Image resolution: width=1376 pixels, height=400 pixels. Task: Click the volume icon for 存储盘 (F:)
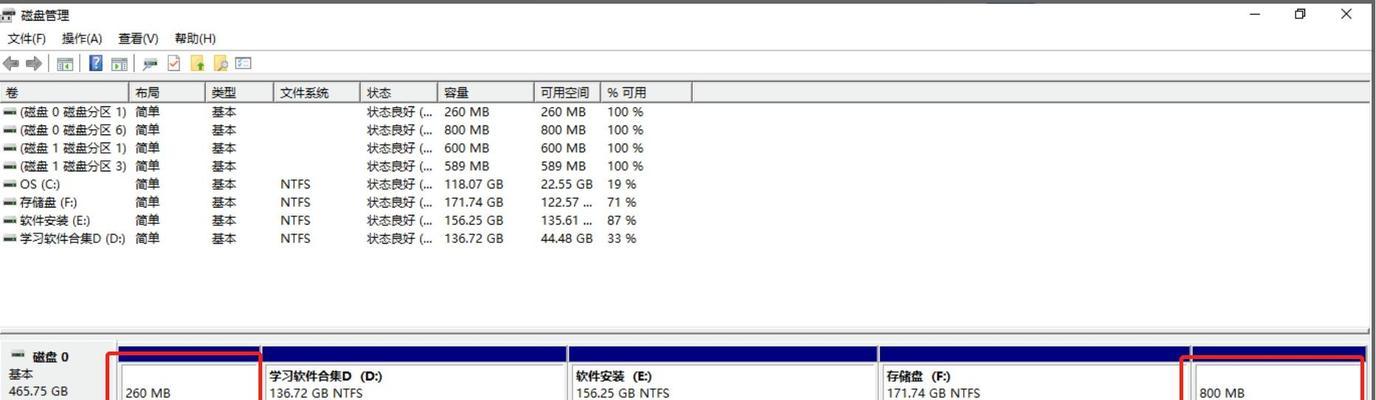[10, 203]
